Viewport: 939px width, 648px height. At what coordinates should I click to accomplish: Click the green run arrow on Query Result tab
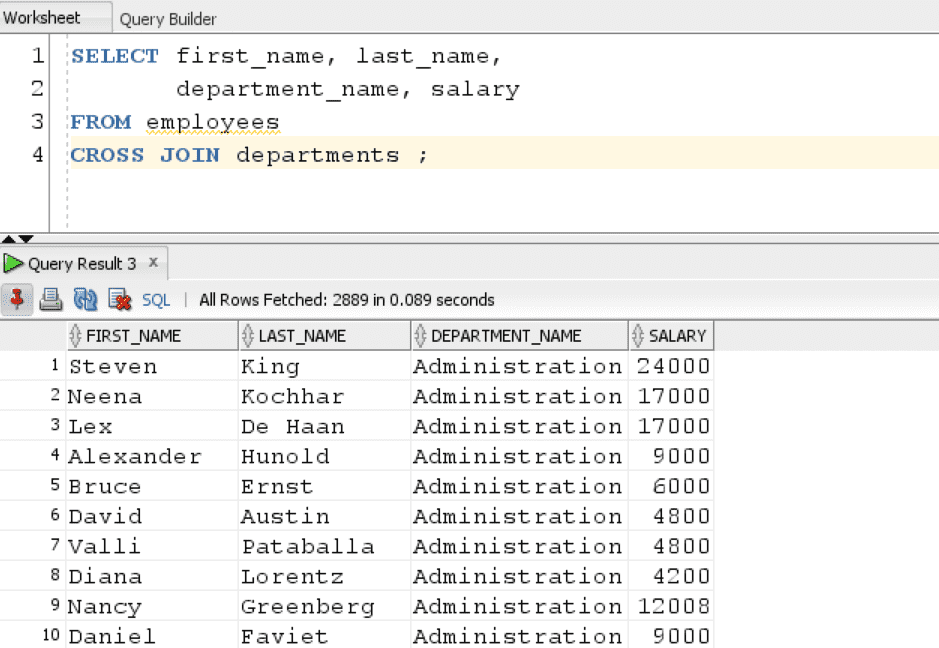pyautogui.click(x=14, y=264)
